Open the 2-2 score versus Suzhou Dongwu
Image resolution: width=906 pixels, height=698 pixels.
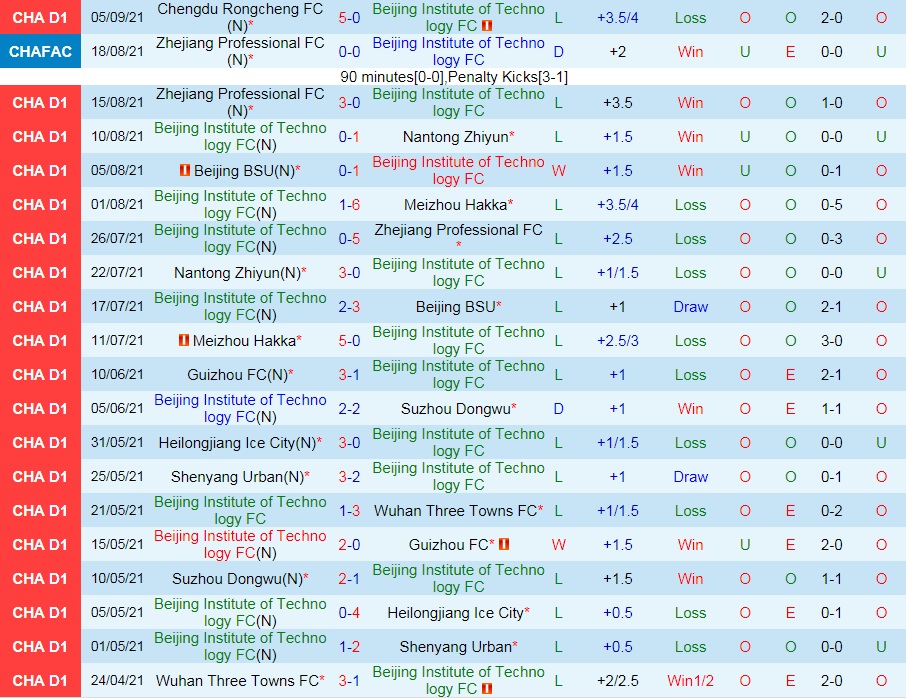[349, 409]
